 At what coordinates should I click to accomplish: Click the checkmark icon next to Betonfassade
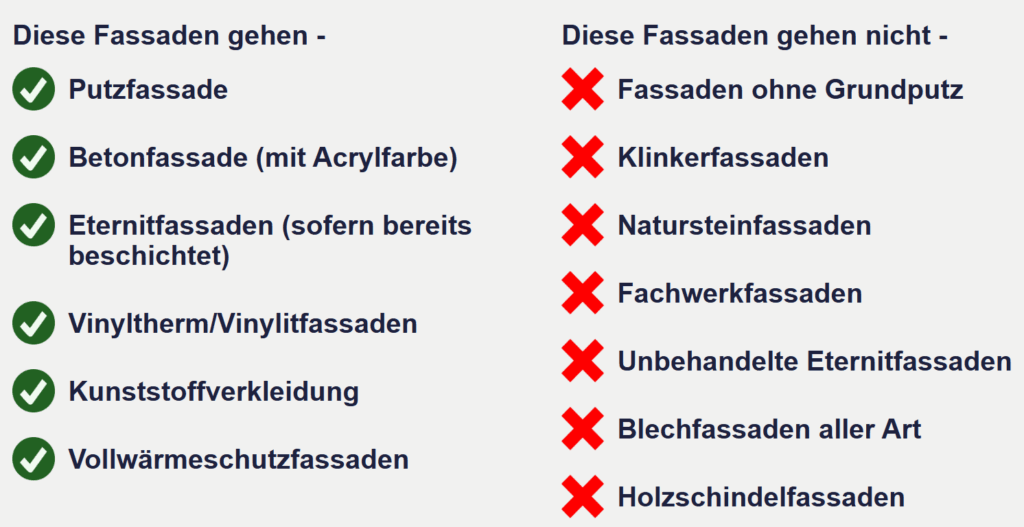pyautogui.click(x=33, y=158)
